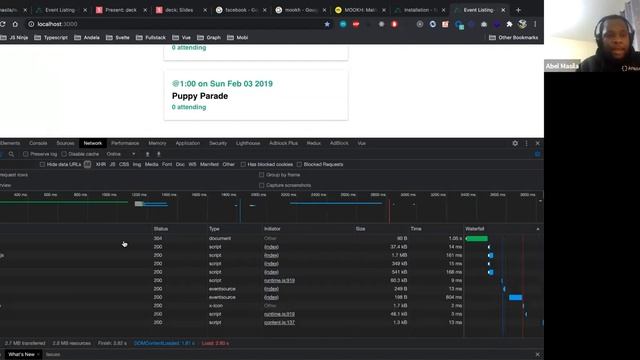Click the content.js:137 initiator link

(279, 322)
